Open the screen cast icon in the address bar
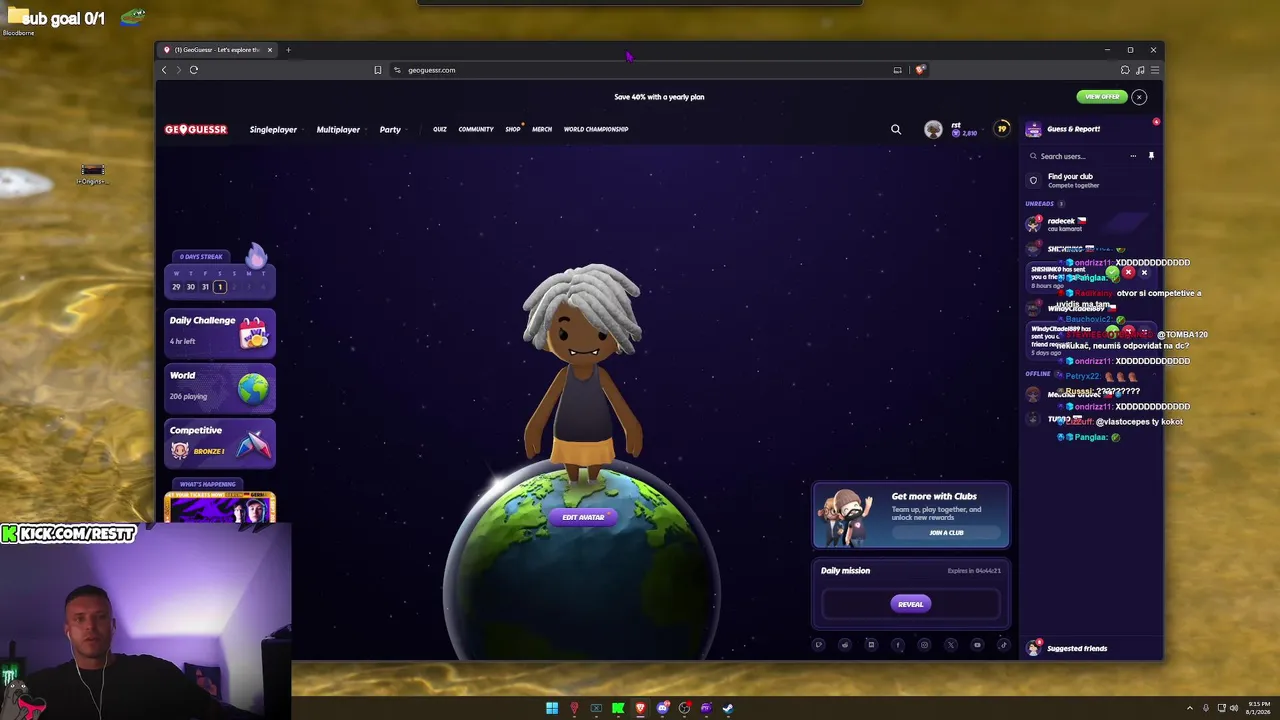The width and height of the screenshot is (1280, 720). pyautogui.click(x=897, y=70)
